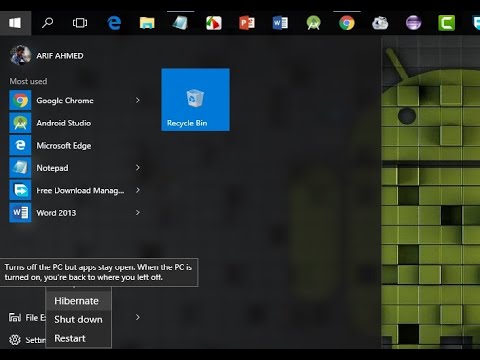Expand Word 2013 jump list arrow
The image size is (480, 360).
(138, 213)
